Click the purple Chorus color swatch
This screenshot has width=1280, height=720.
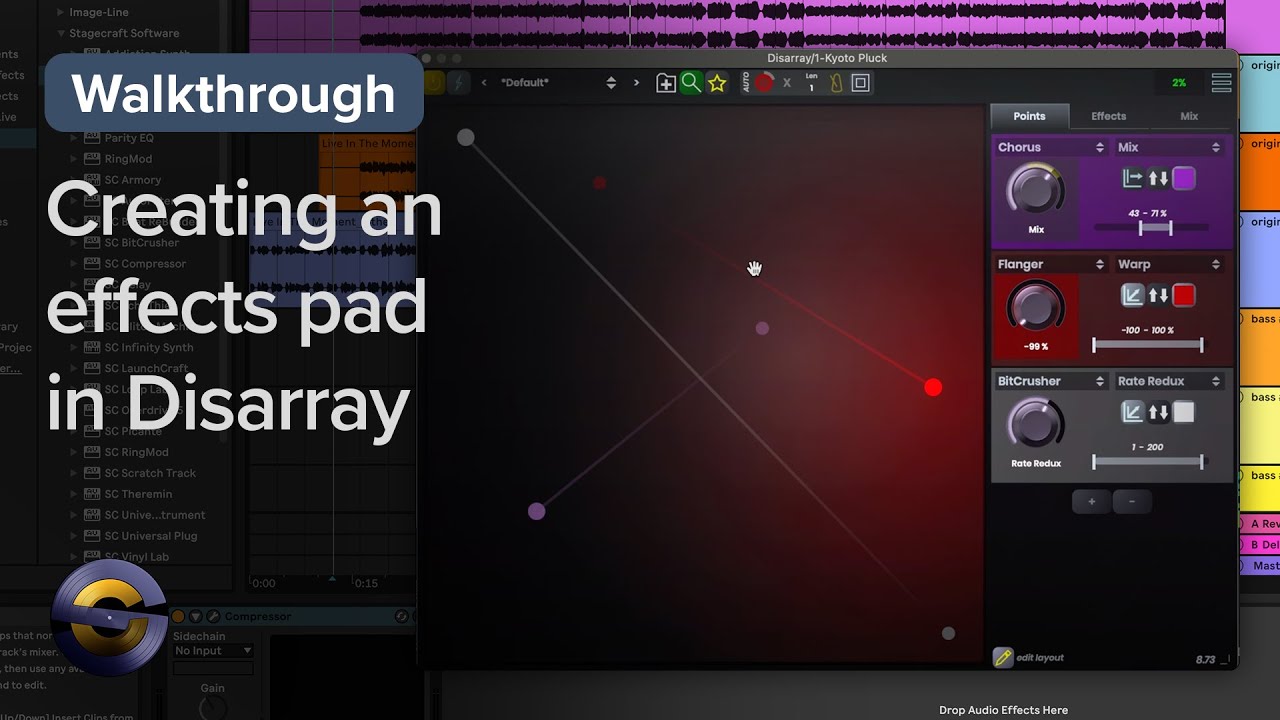[x=1184, y=179]
